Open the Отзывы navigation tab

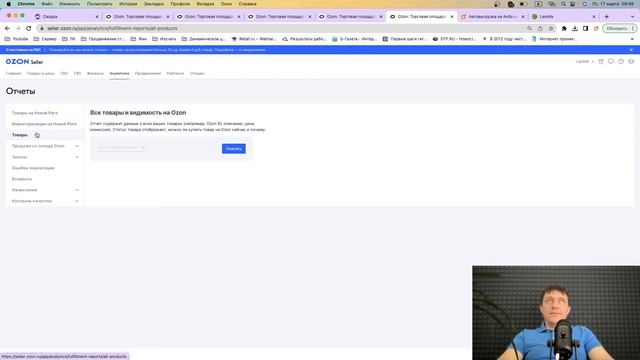[x=197, y=73]
